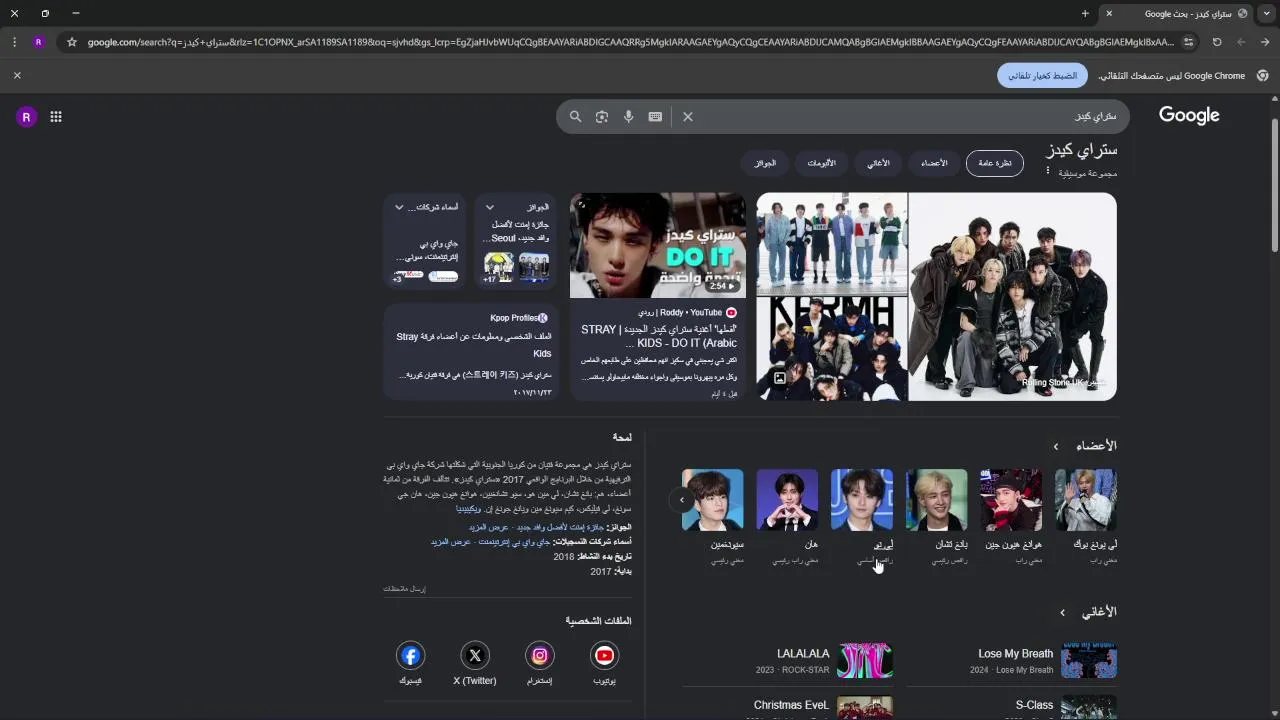Open the ويكيبيديا Wikipedia link

[x=469, y=509]
